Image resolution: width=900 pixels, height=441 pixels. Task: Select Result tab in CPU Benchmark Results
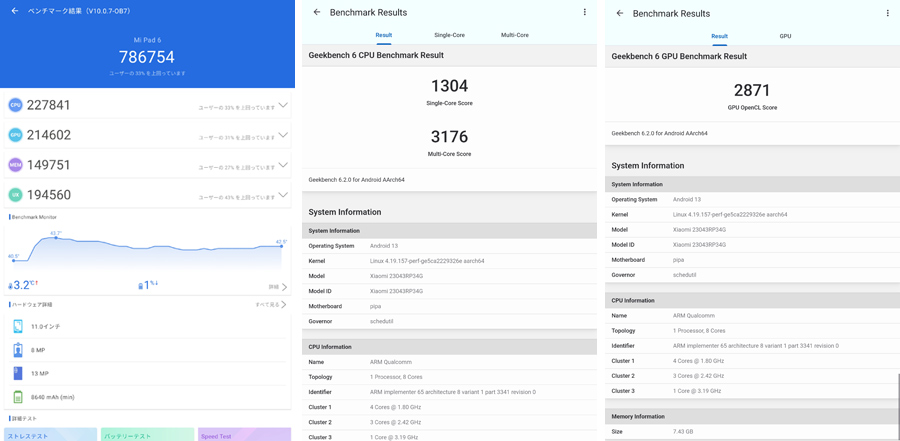click(x=383, y=35)
